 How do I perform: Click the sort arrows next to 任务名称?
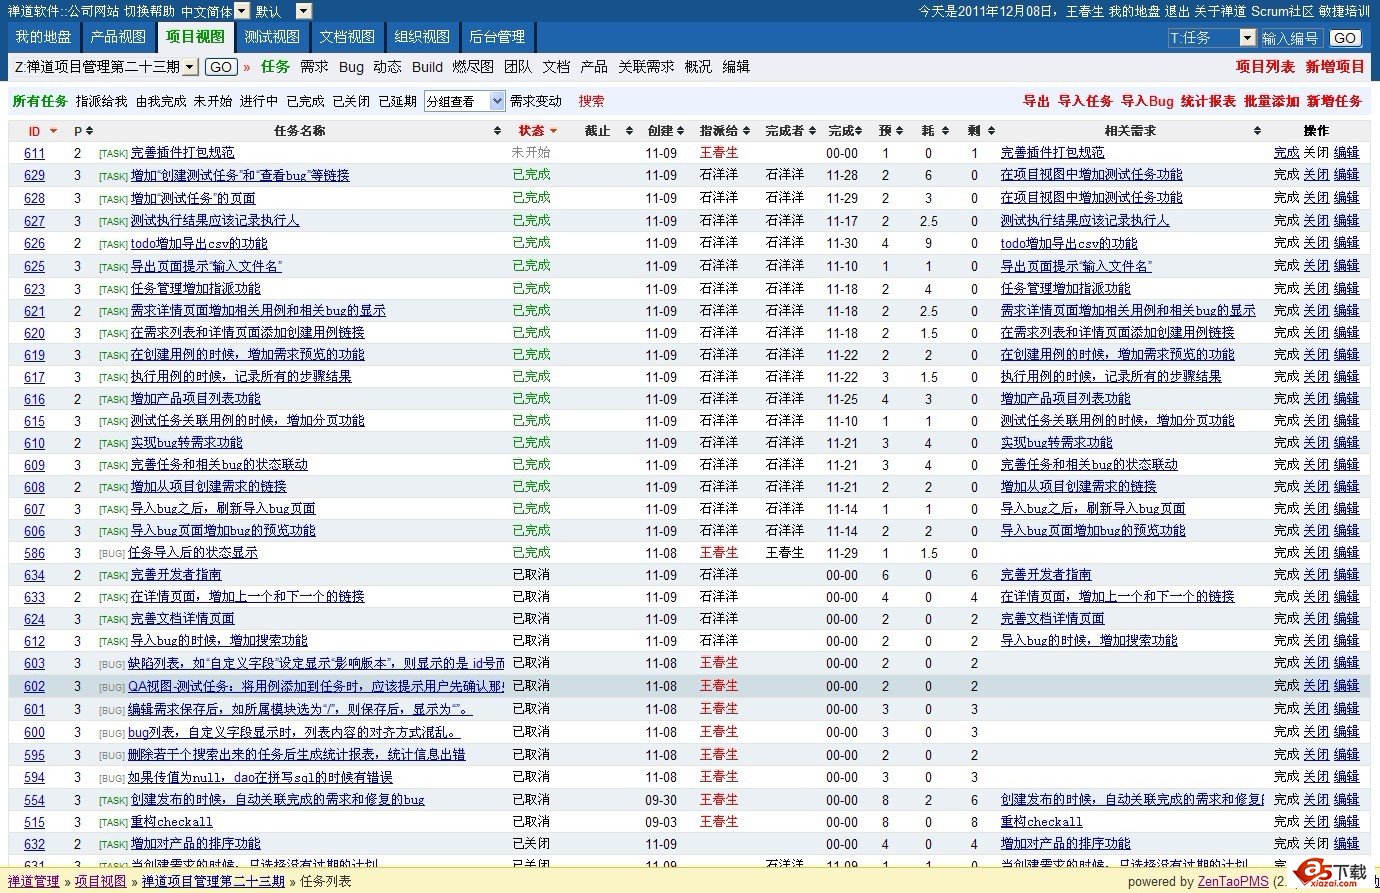[x=497, y=131]
